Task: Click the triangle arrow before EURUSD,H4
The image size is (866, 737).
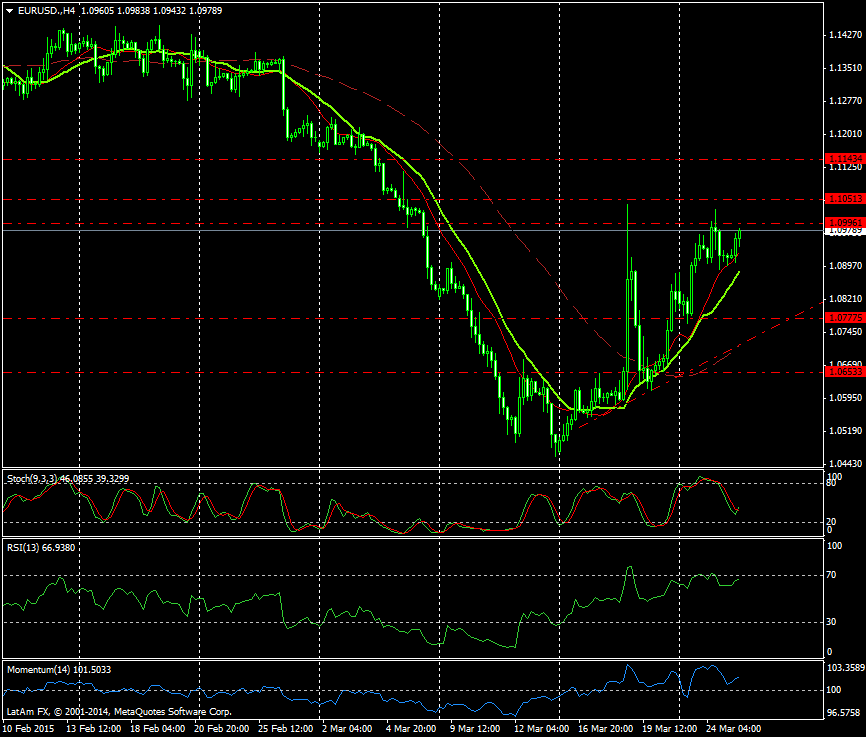Action: 9,9
